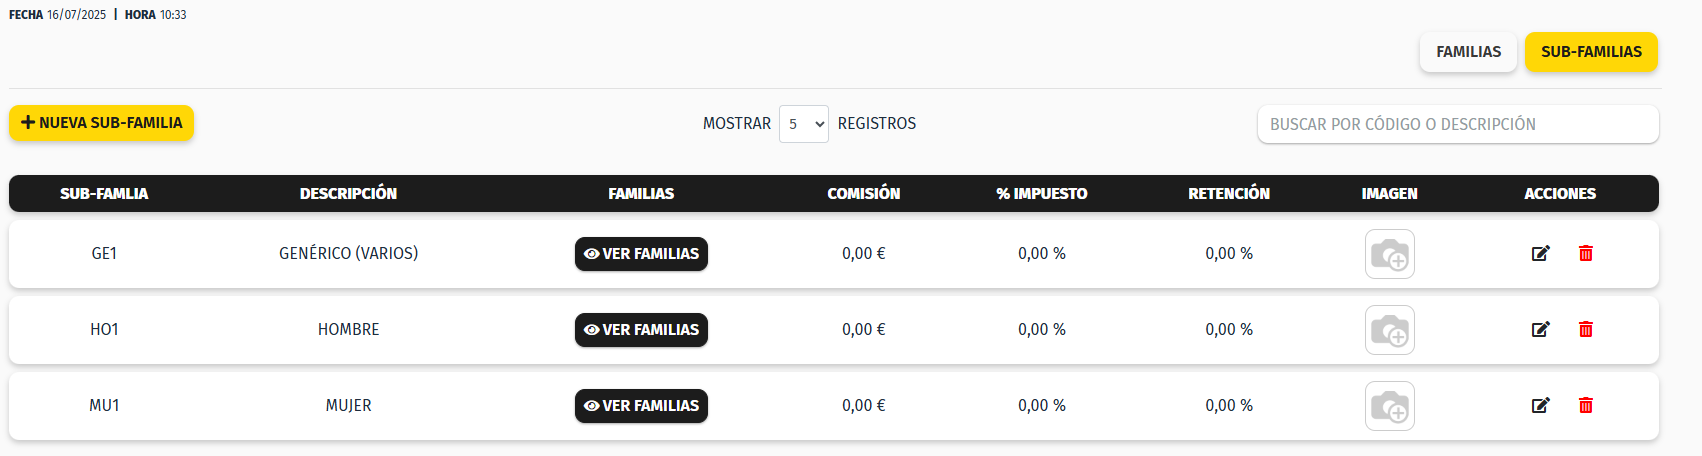Edit the GE1 sub-family row
Viewport: 1702px width, 456px height.
click(x=1540, y=254)
